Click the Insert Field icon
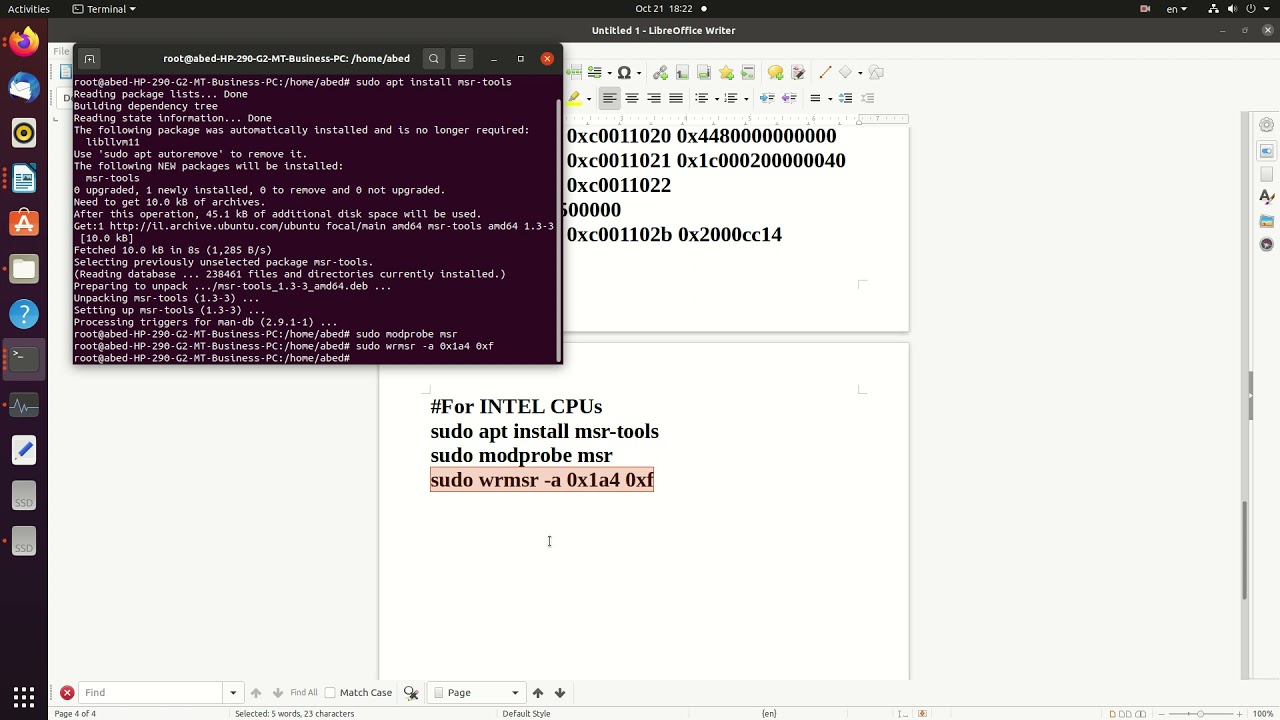 point(594,72)
